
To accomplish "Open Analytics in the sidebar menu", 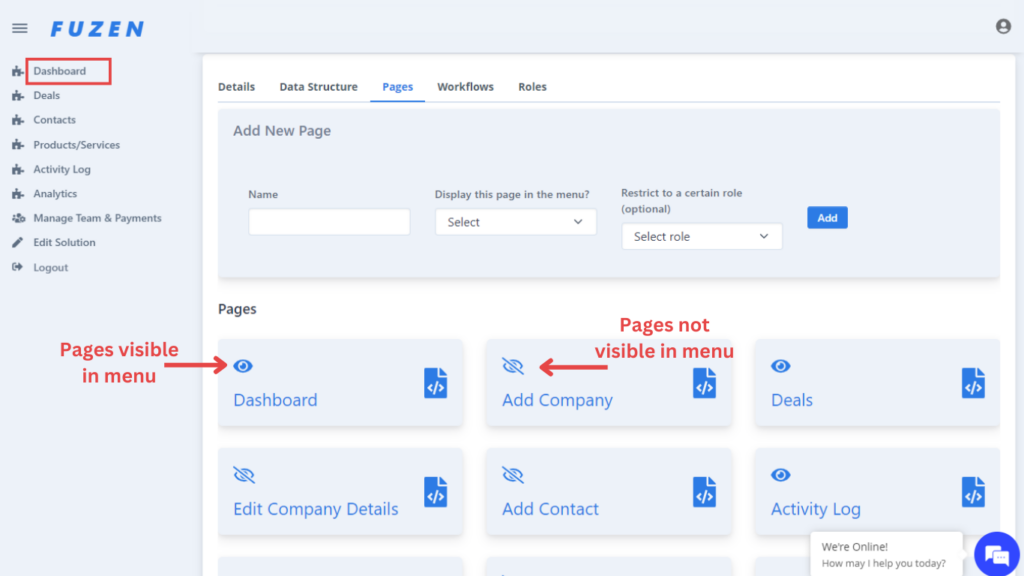I will (55, 194).
